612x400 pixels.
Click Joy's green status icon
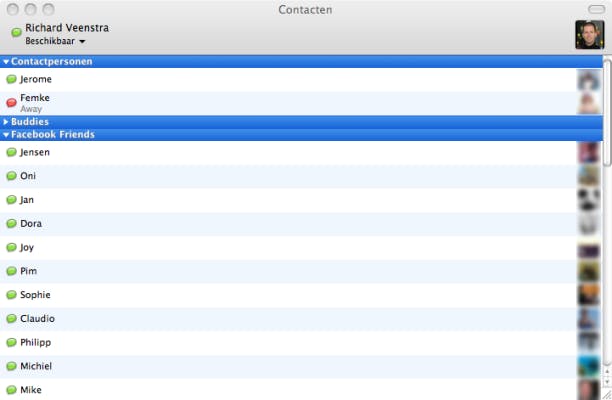point(11,247)
